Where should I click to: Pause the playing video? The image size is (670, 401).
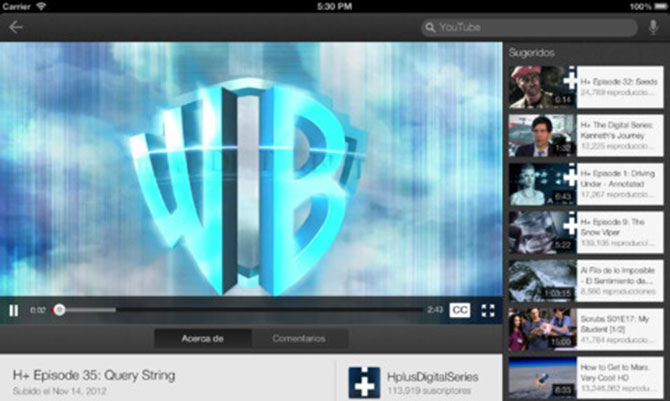click(14, 310)
